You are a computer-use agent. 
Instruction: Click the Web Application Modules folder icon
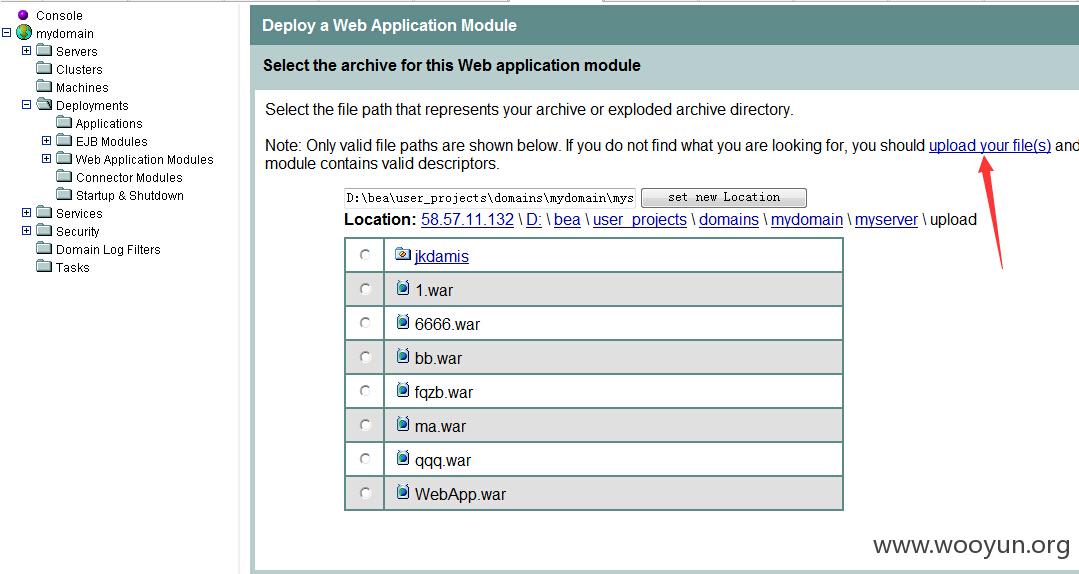point(64,158)
